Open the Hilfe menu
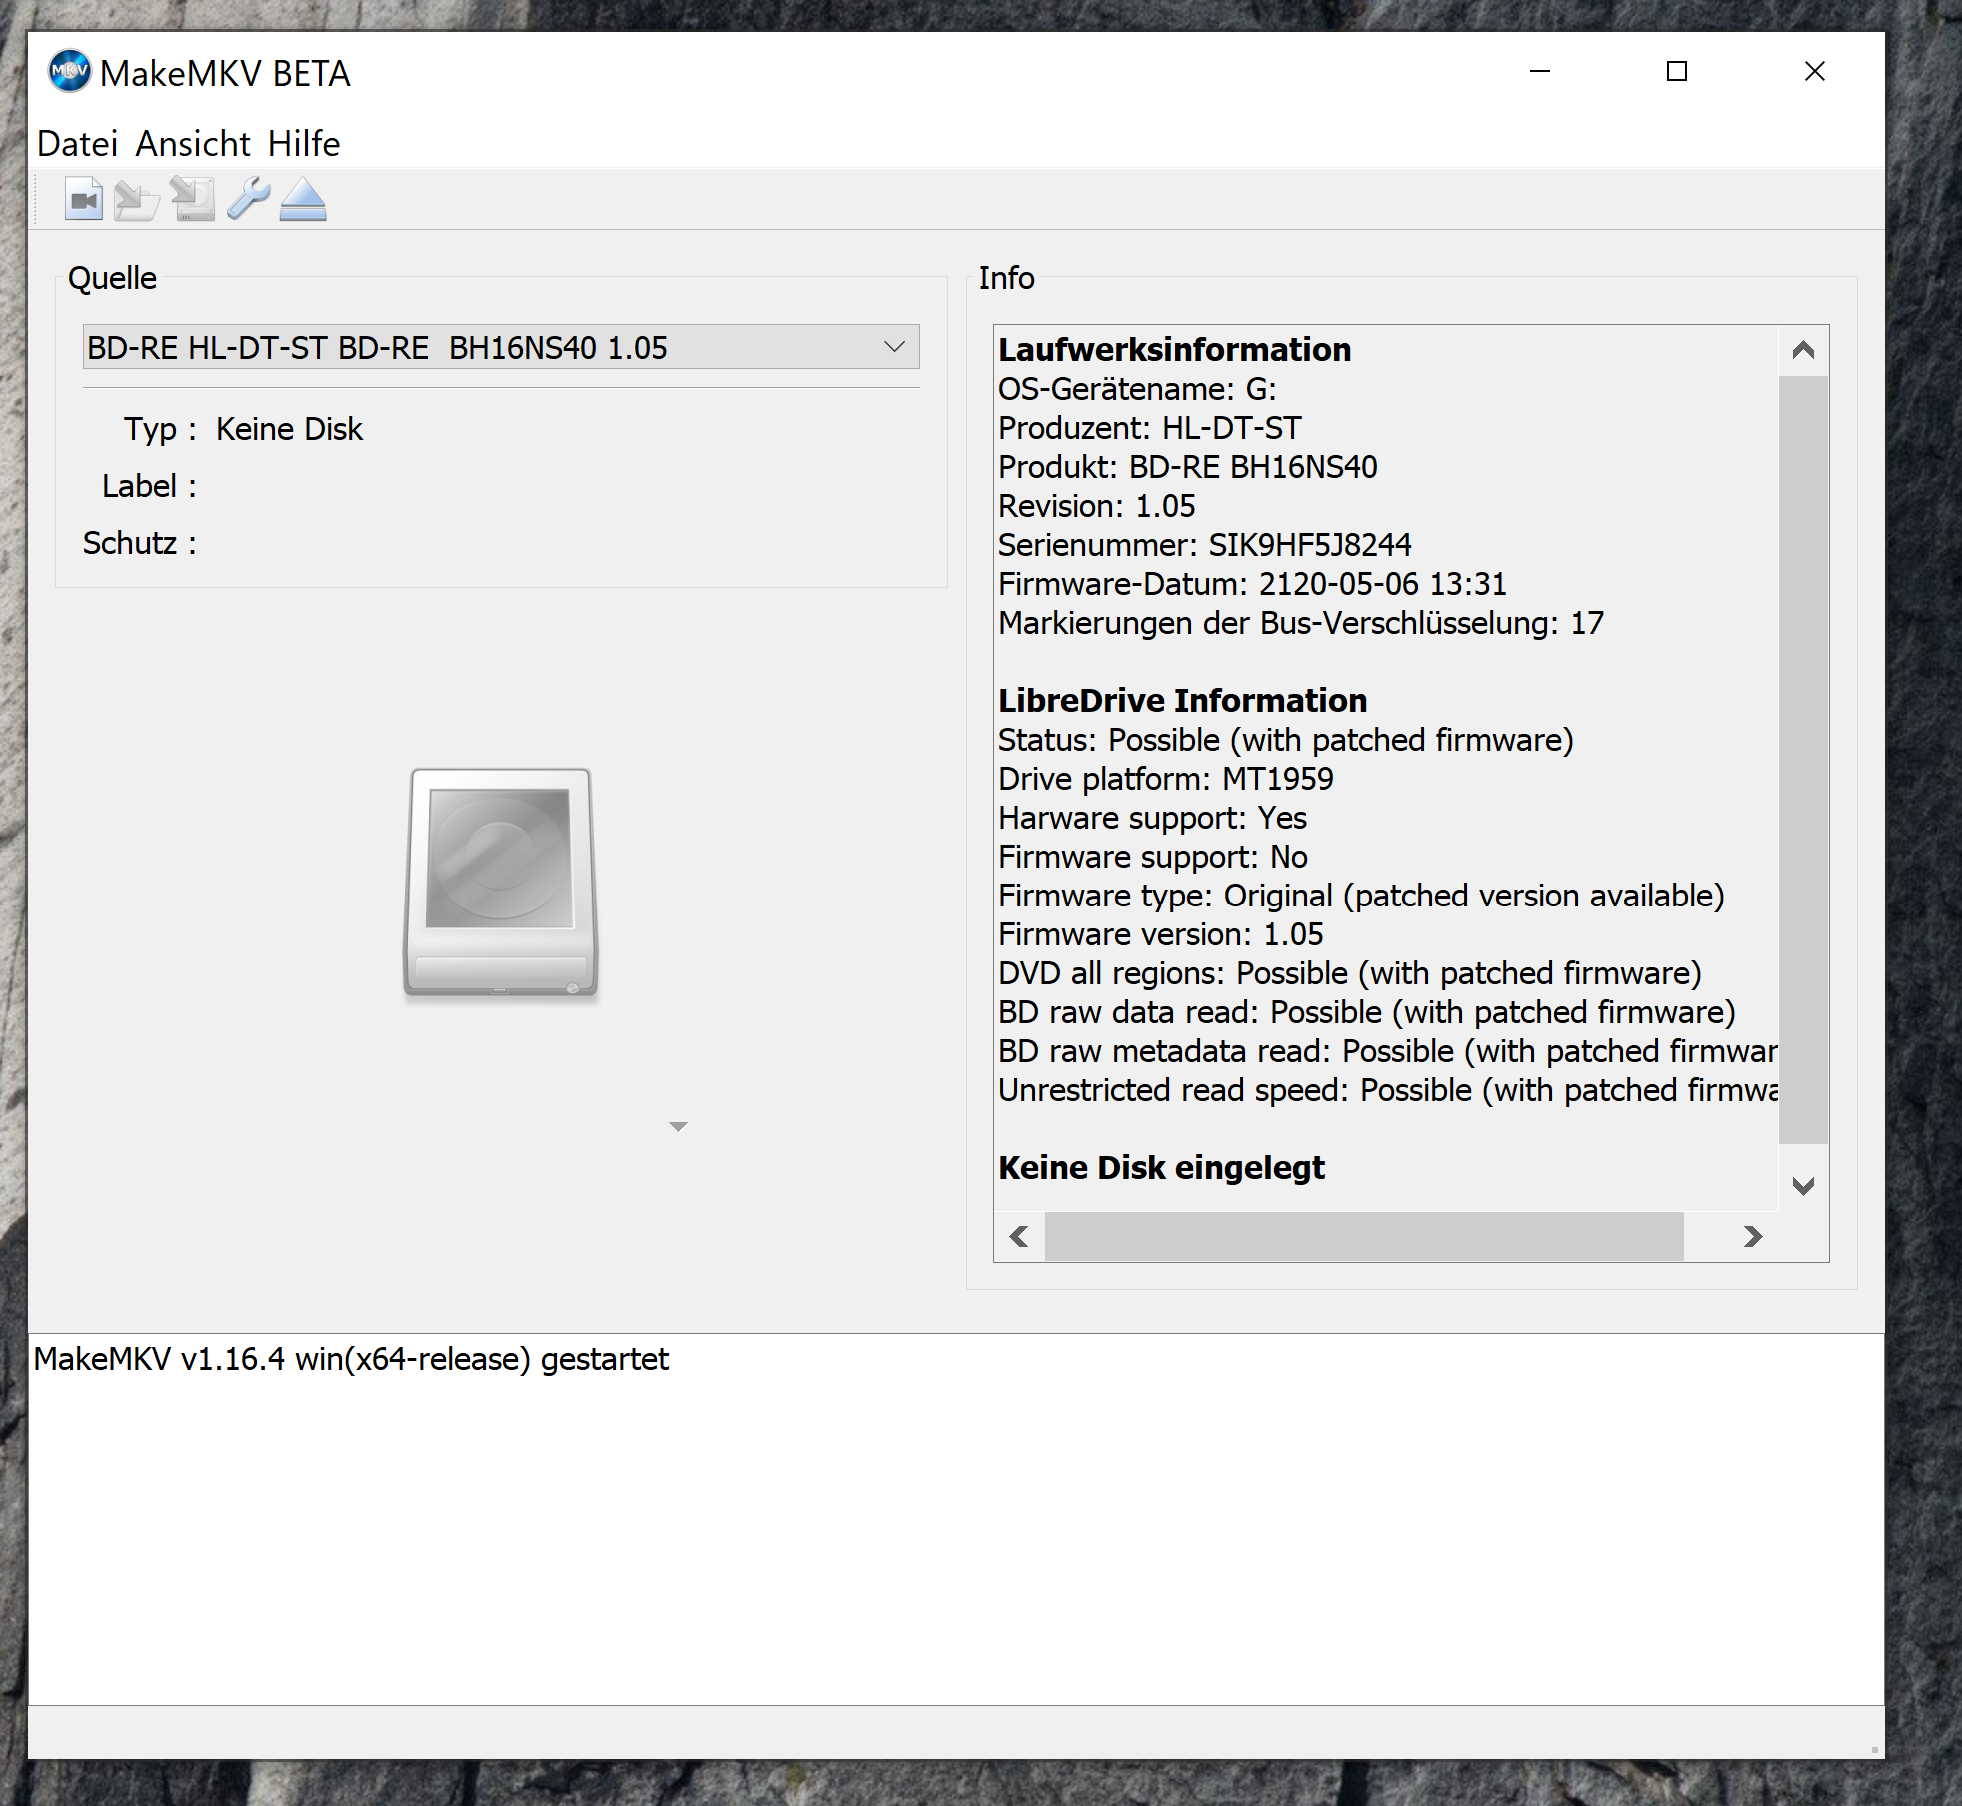Screen dimensions: 1962x1806 (x=304, y=144)
